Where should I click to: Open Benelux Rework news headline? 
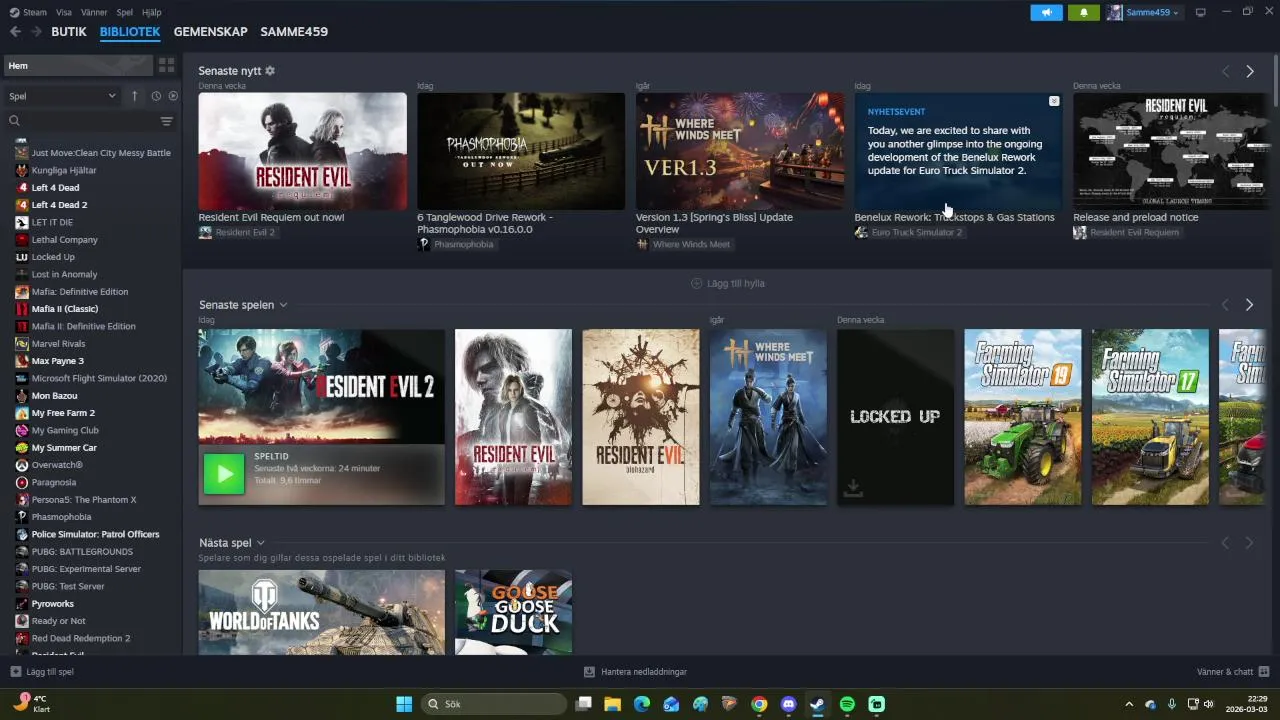point(954,217)
